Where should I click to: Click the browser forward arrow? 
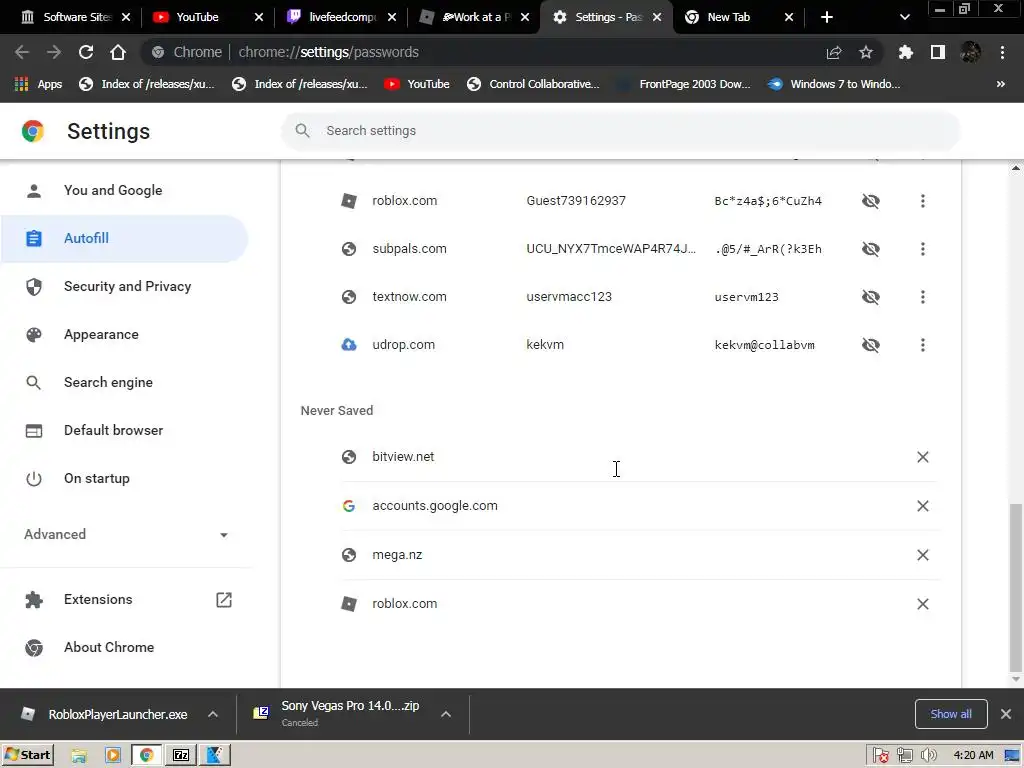pyautogui.click(x=54, y=52)
